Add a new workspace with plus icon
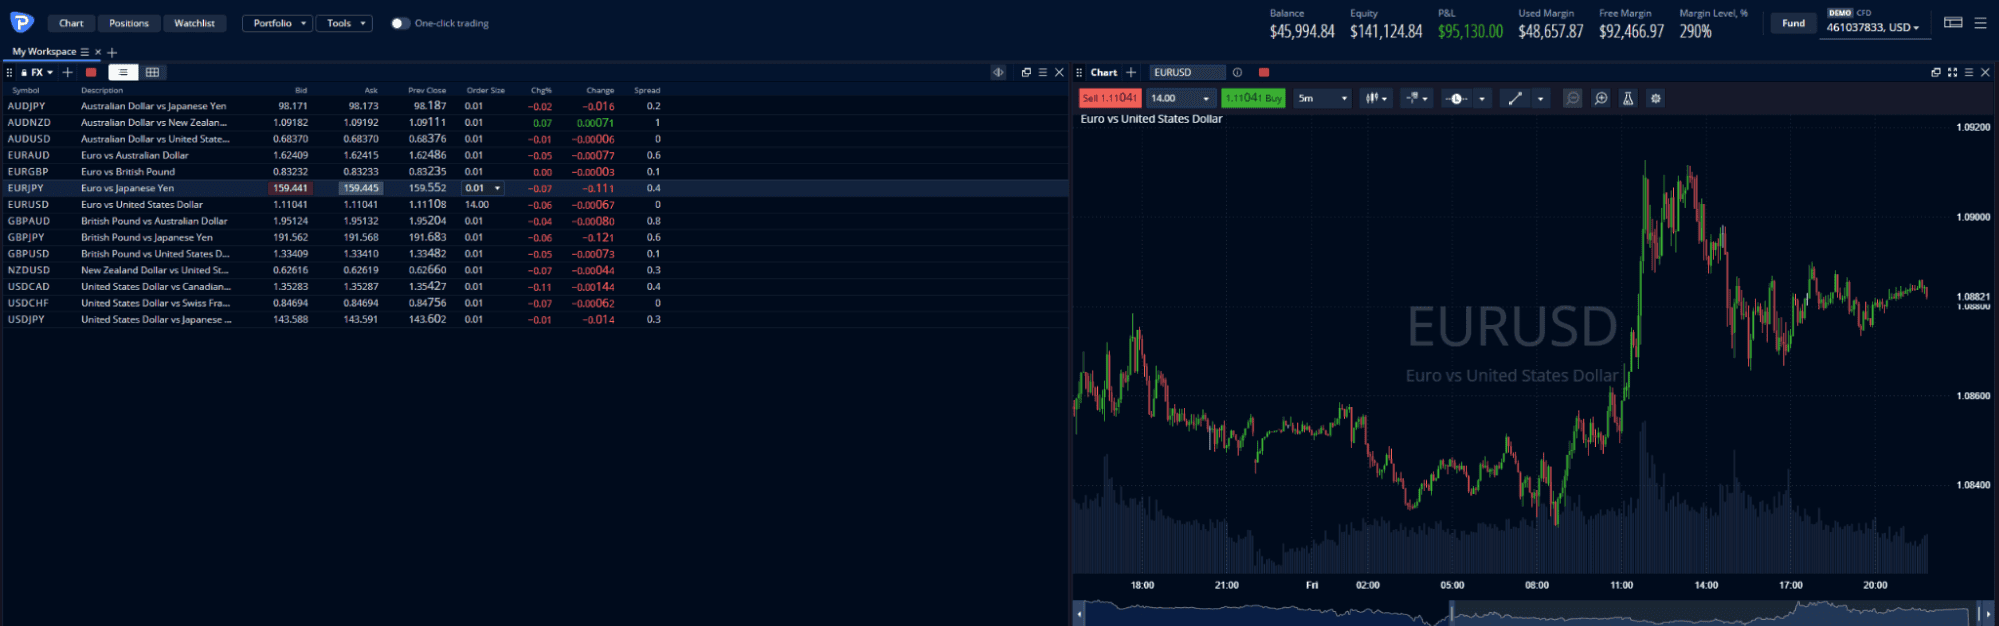Viewport: 1999px width, 626px height. coord(112,52)
